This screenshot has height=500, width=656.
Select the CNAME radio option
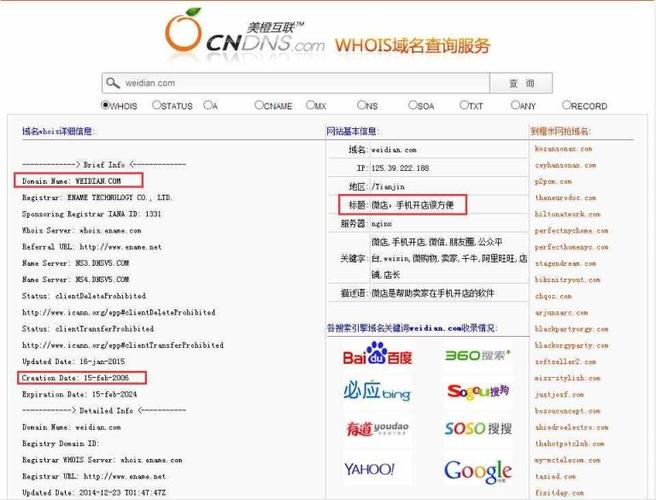259,105
